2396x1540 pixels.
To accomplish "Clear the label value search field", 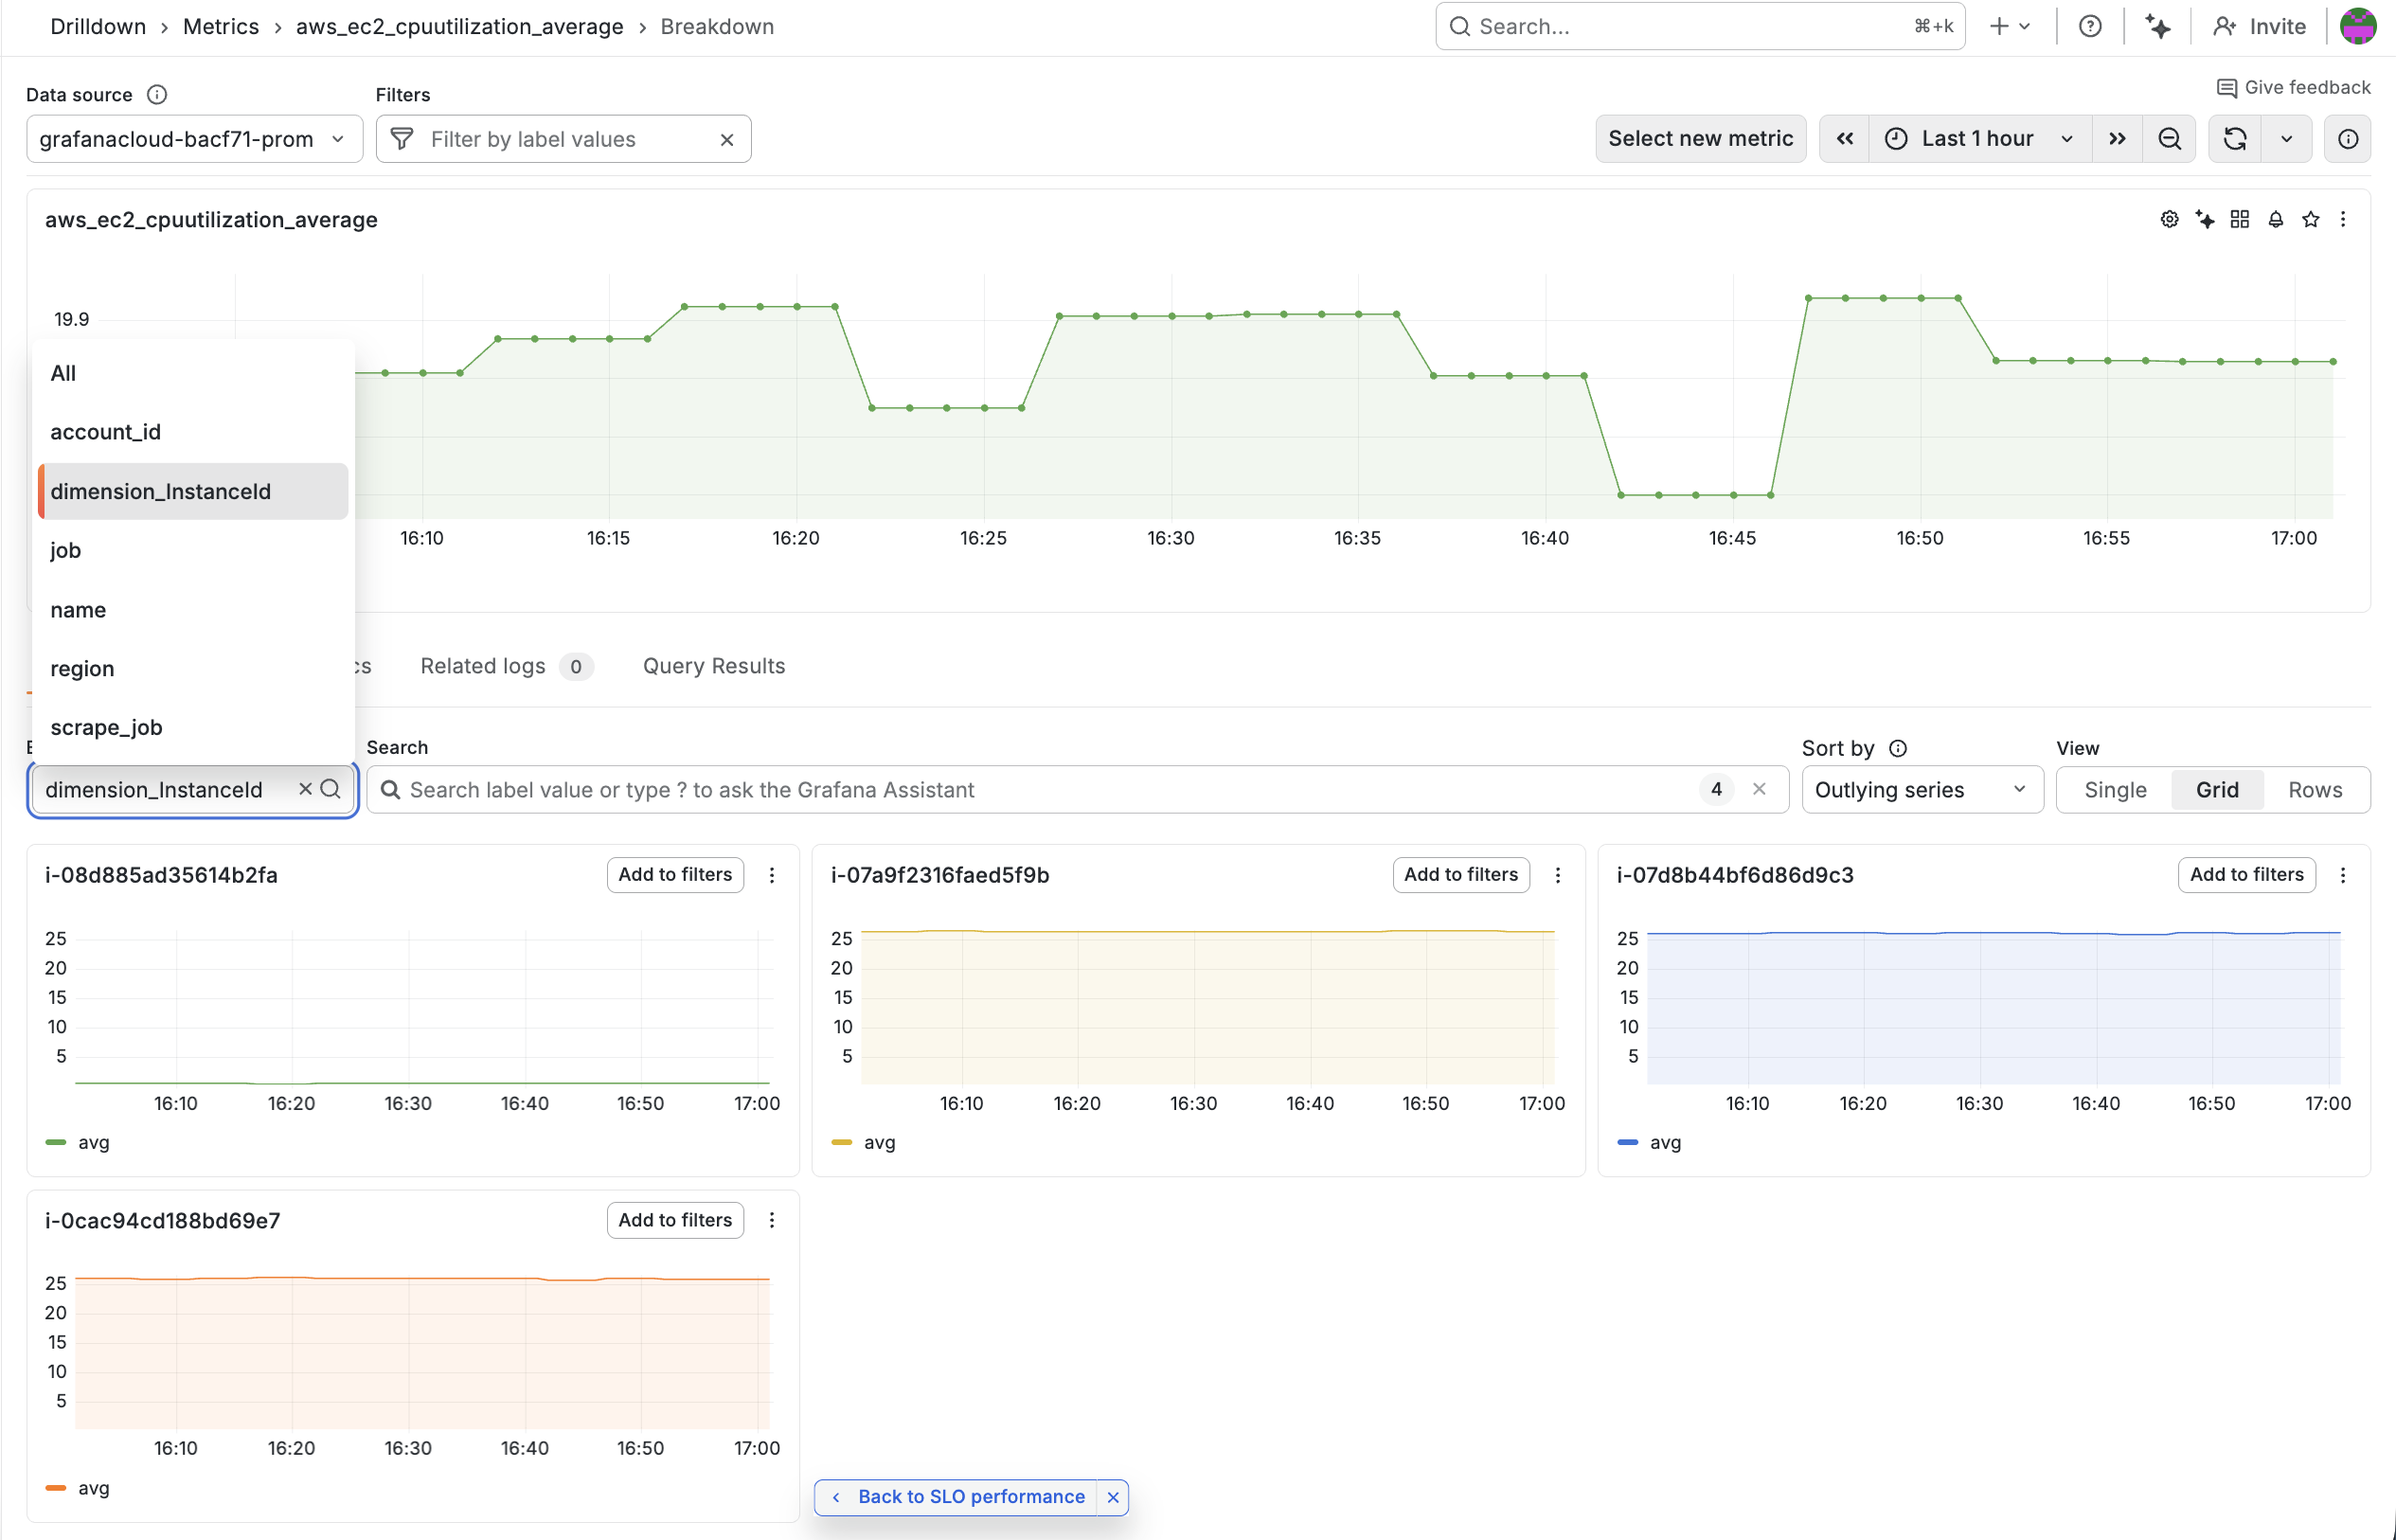I will (x=1759, y=789).
